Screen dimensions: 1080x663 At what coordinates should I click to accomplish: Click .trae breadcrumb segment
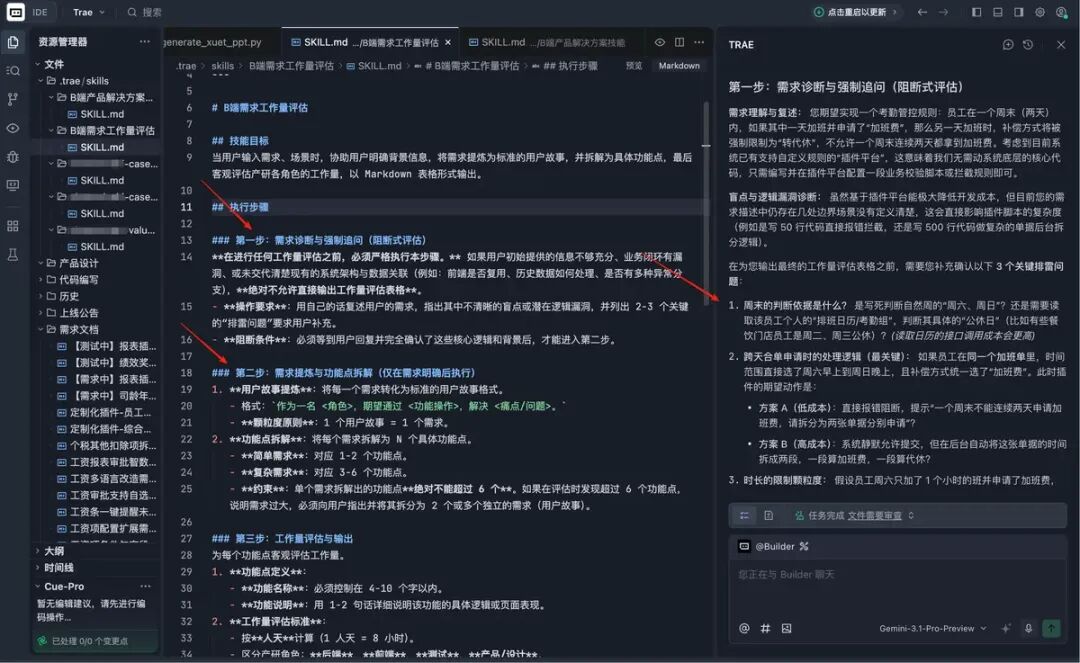coord(186,65)
